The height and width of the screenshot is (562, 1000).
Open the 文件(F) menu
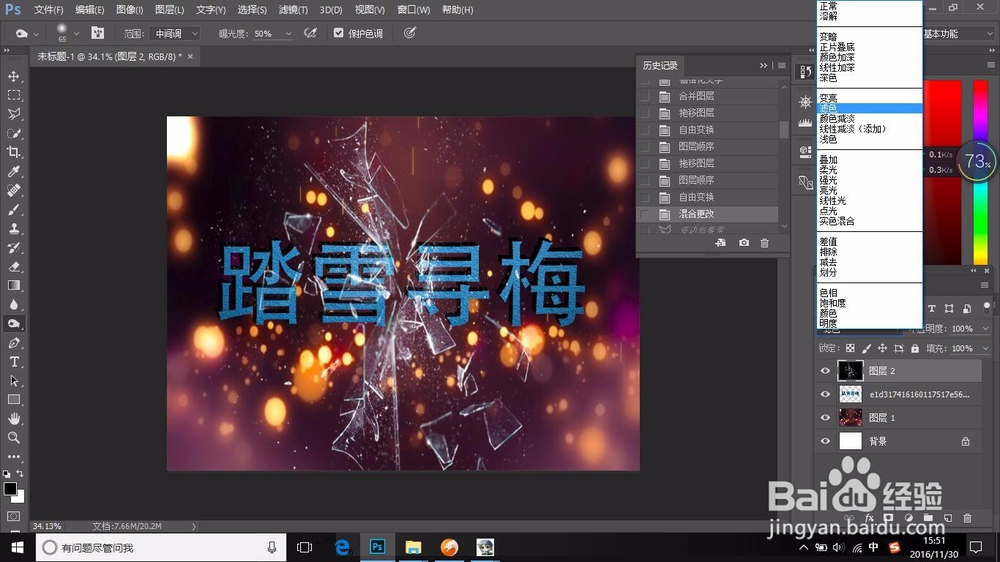click(x=48, y=10)
